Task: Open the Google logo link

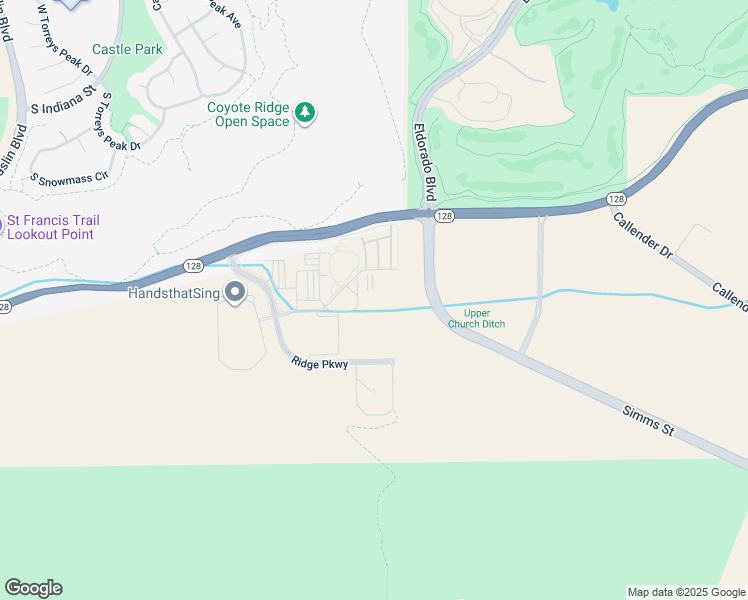Action: pos(33,588)
